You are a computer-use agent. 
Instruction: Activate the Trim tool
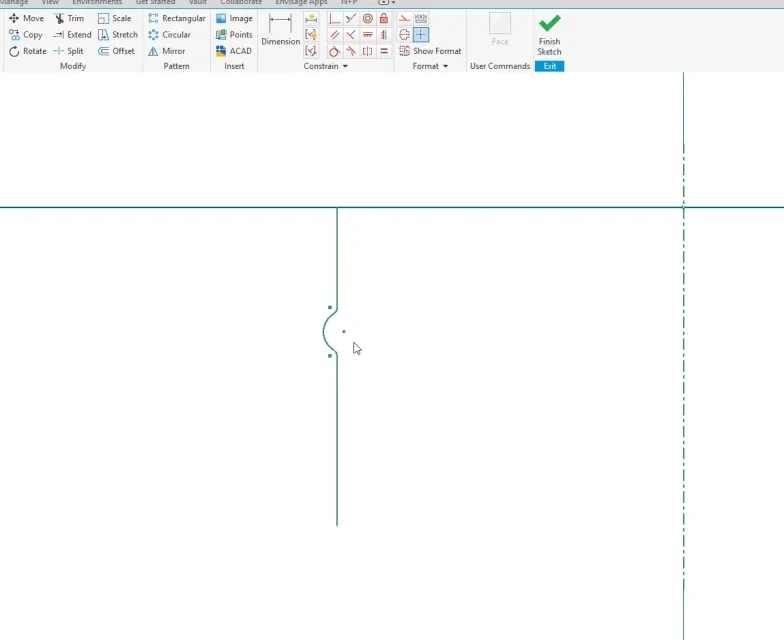point(69,18)
